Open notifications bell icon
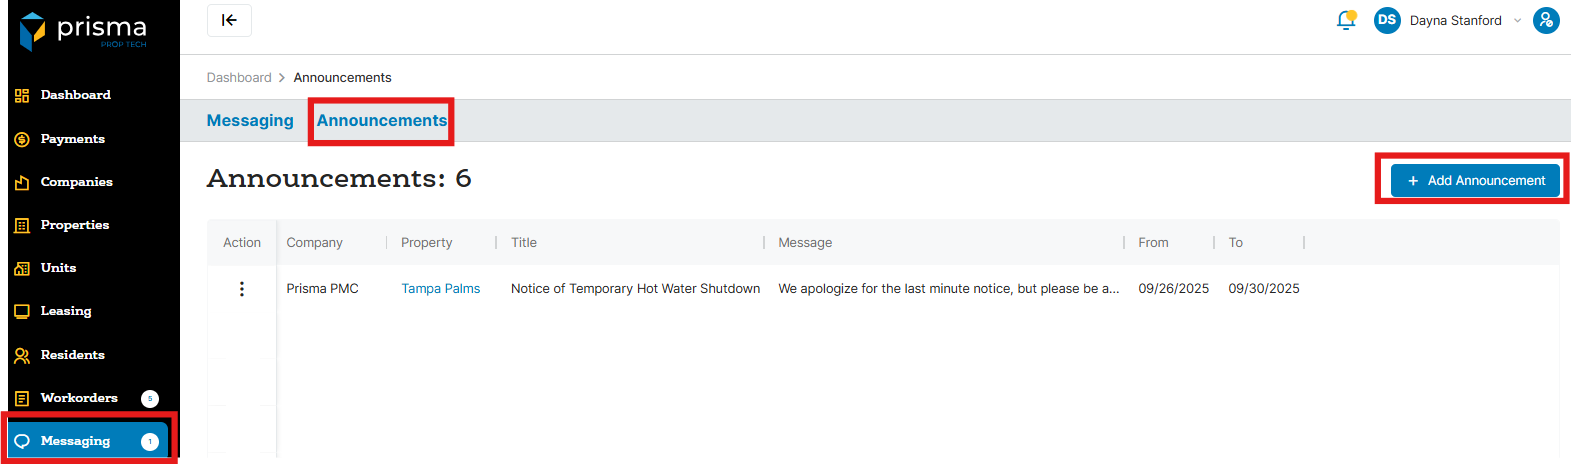This screenshot has height=464, width=1571. click(1346, 20)
